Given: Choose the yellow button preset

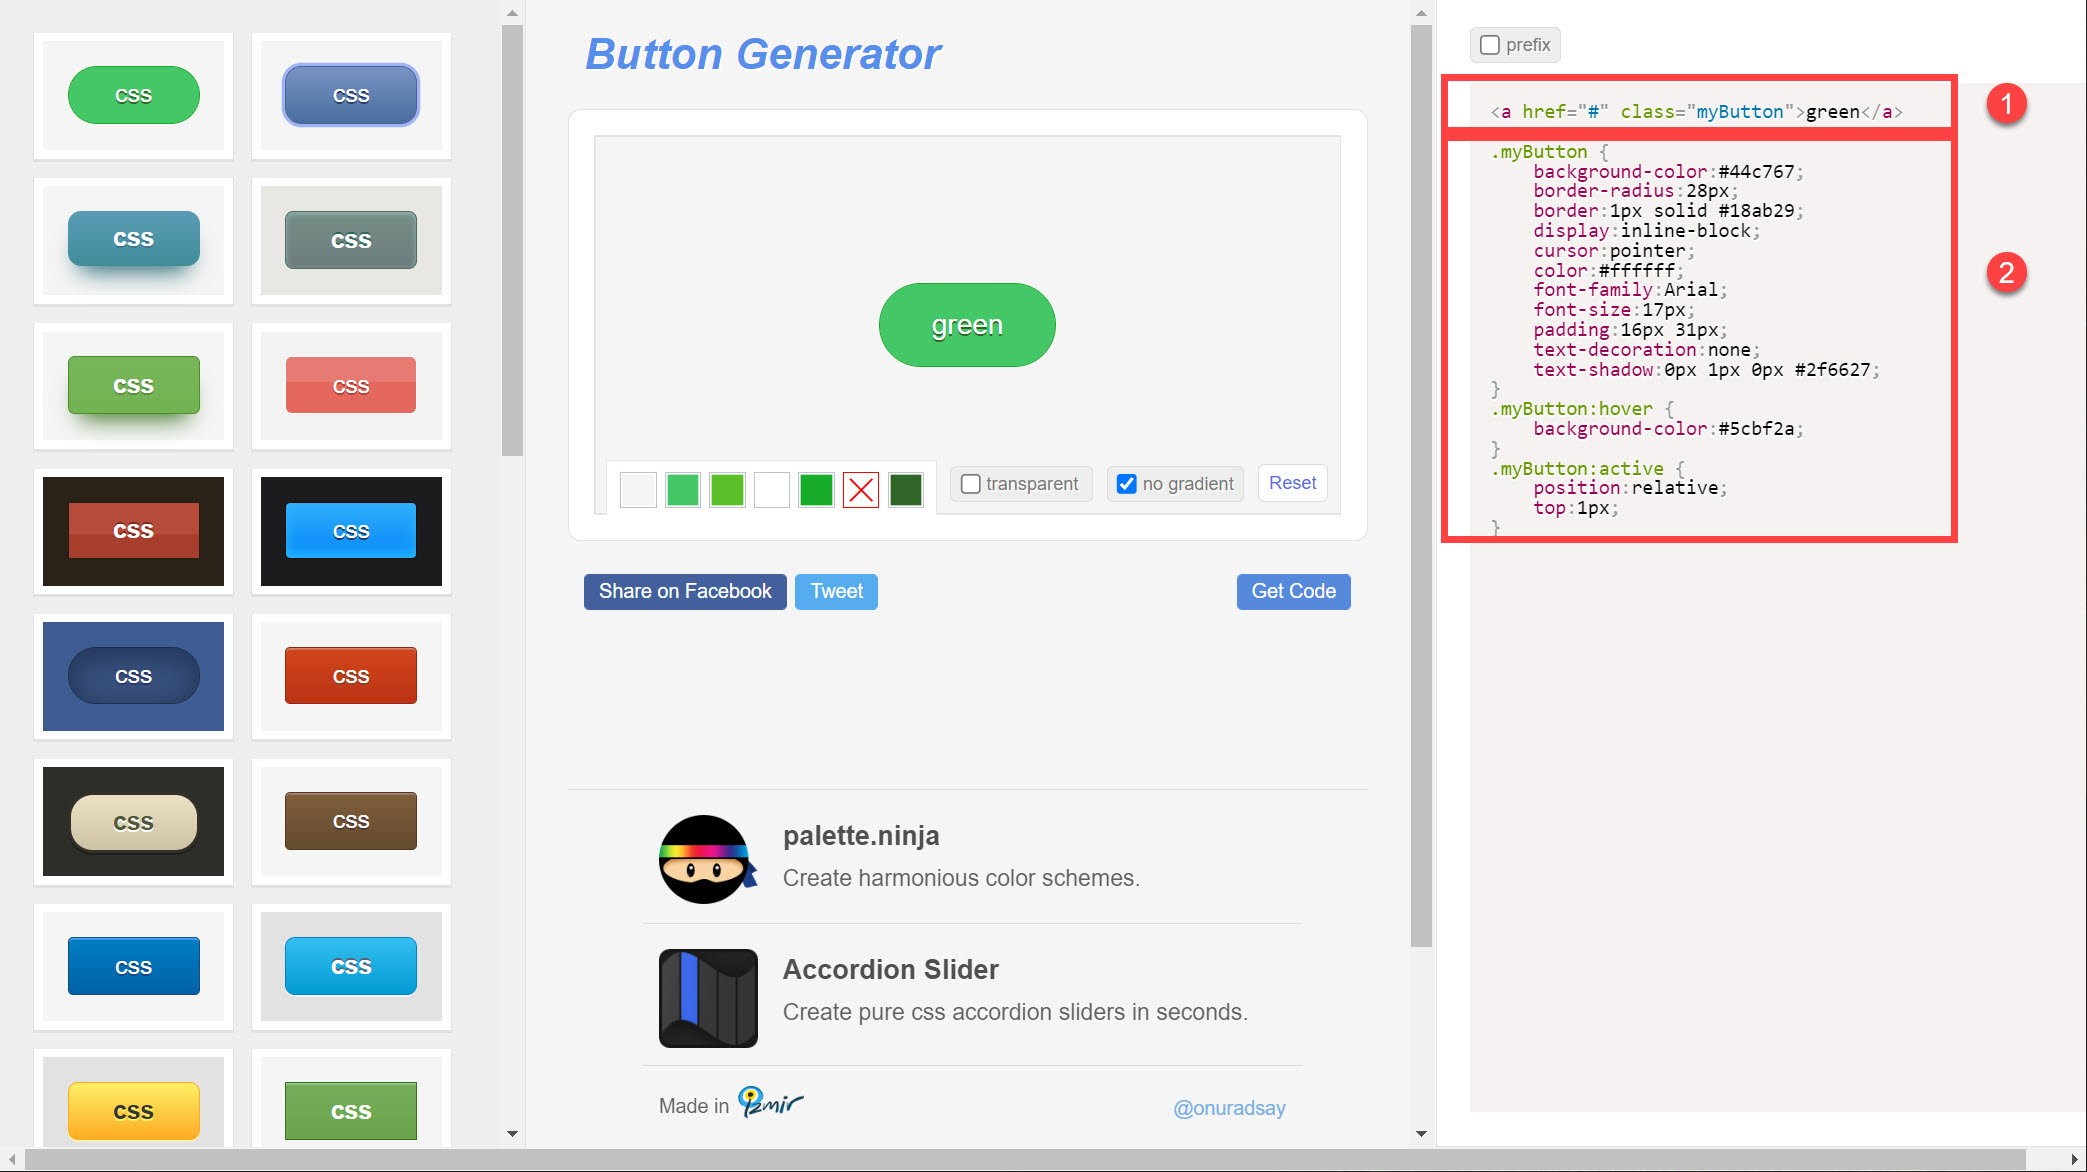Looking at the screenshot, I should (x=133, y=1110).
